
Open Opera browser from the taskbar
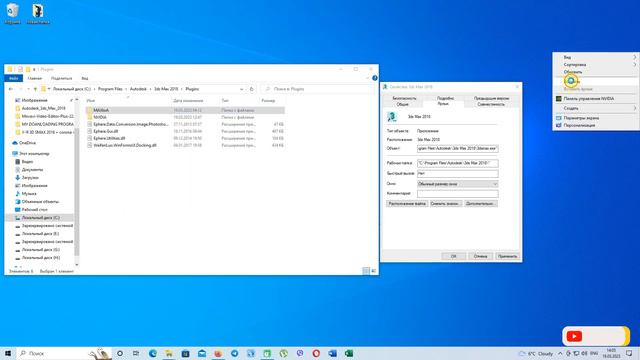coord(316,353)
